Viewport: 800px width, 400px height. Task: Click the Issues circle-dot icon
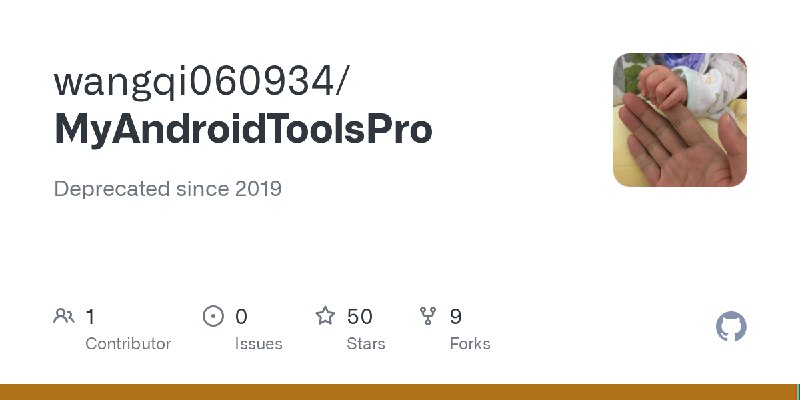[213, 316]
